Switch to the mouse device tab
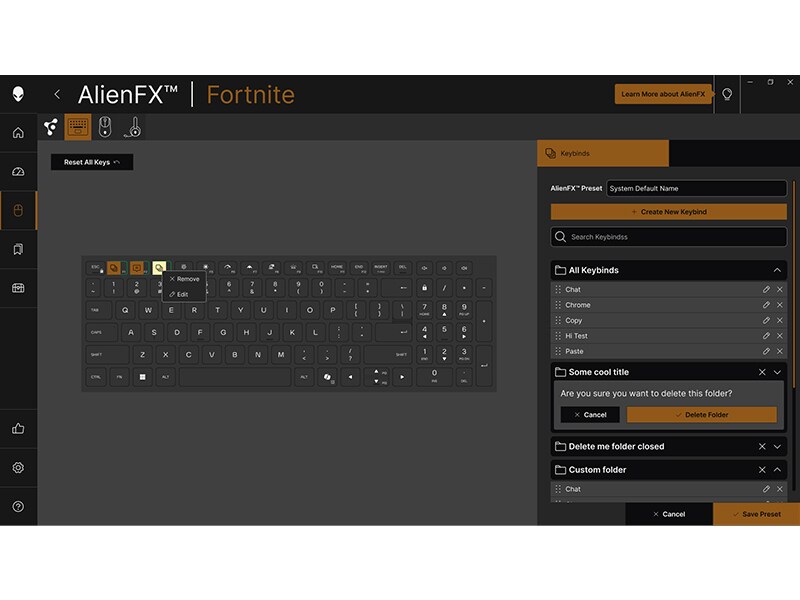 pyautogui.click(x=105, y=127)
